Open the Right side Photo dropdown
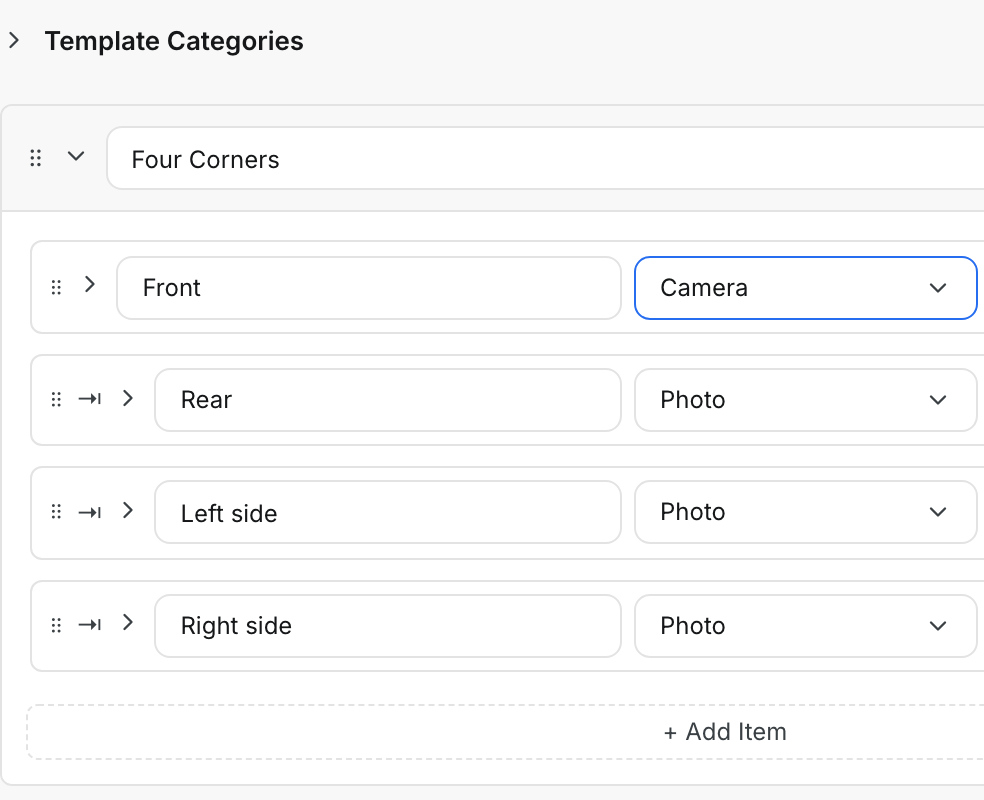This screenshot has height=800, width=984. point(806,626)
